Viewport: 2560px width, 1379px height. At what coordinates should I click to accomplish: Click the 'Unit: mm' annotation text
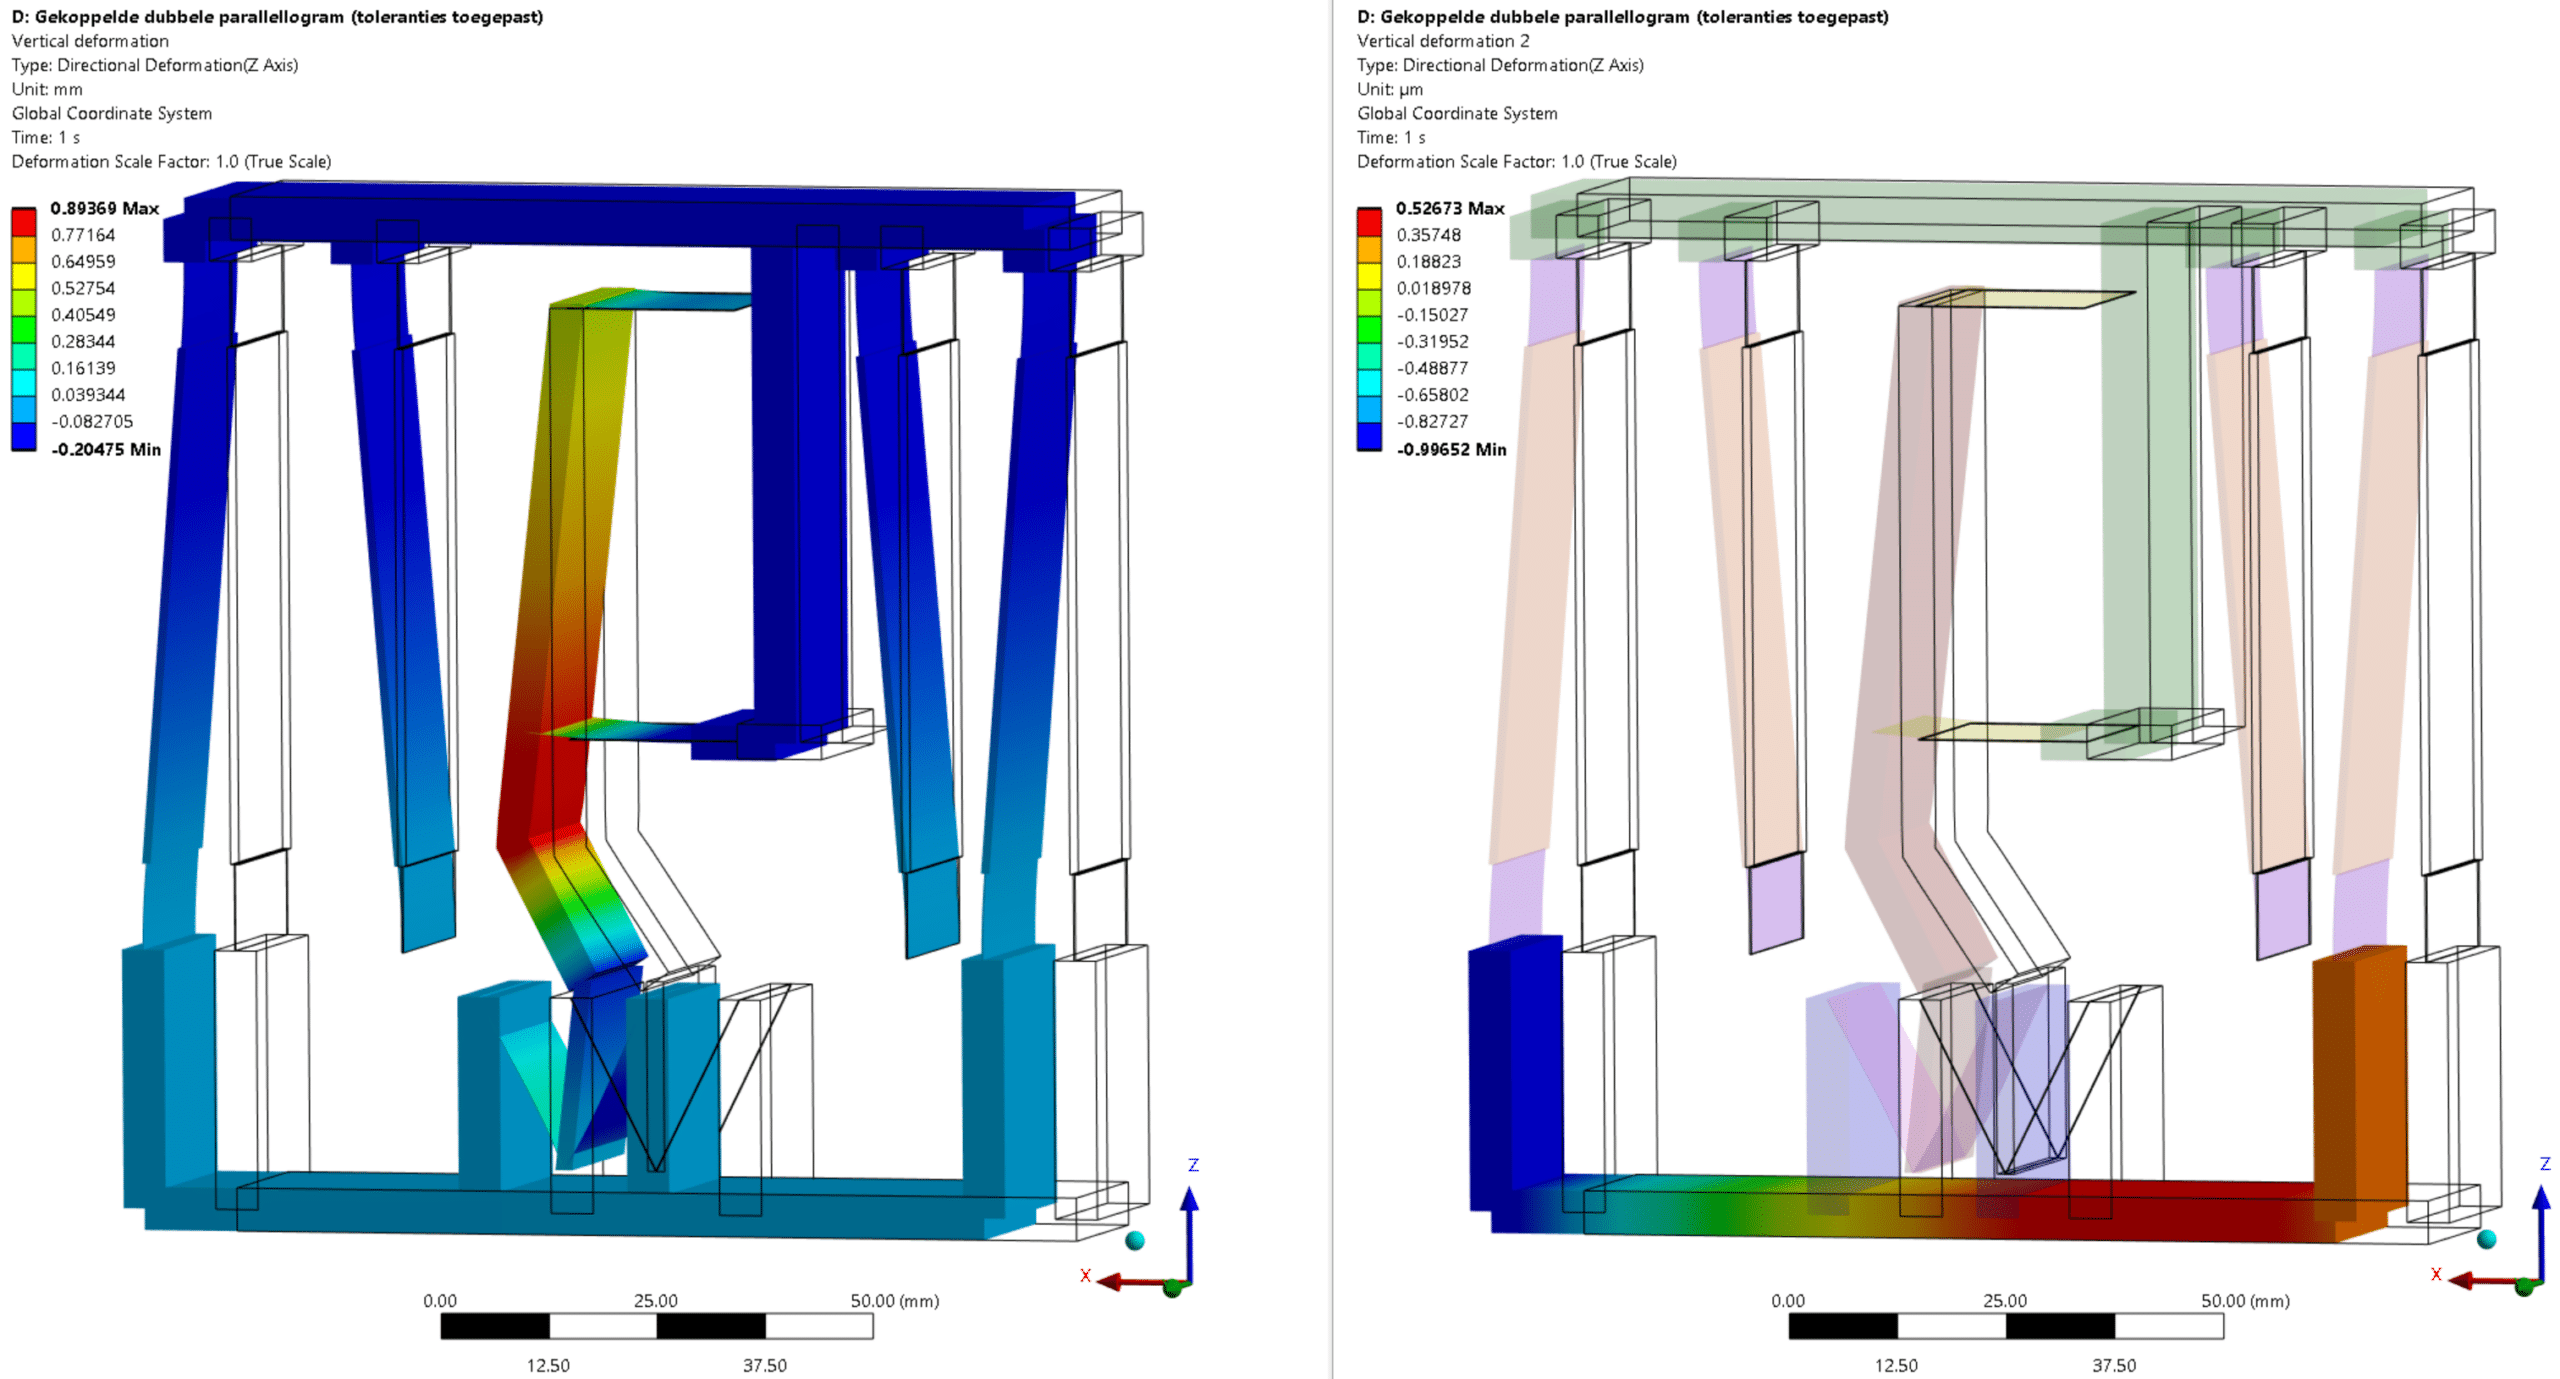tap(47, 89)
